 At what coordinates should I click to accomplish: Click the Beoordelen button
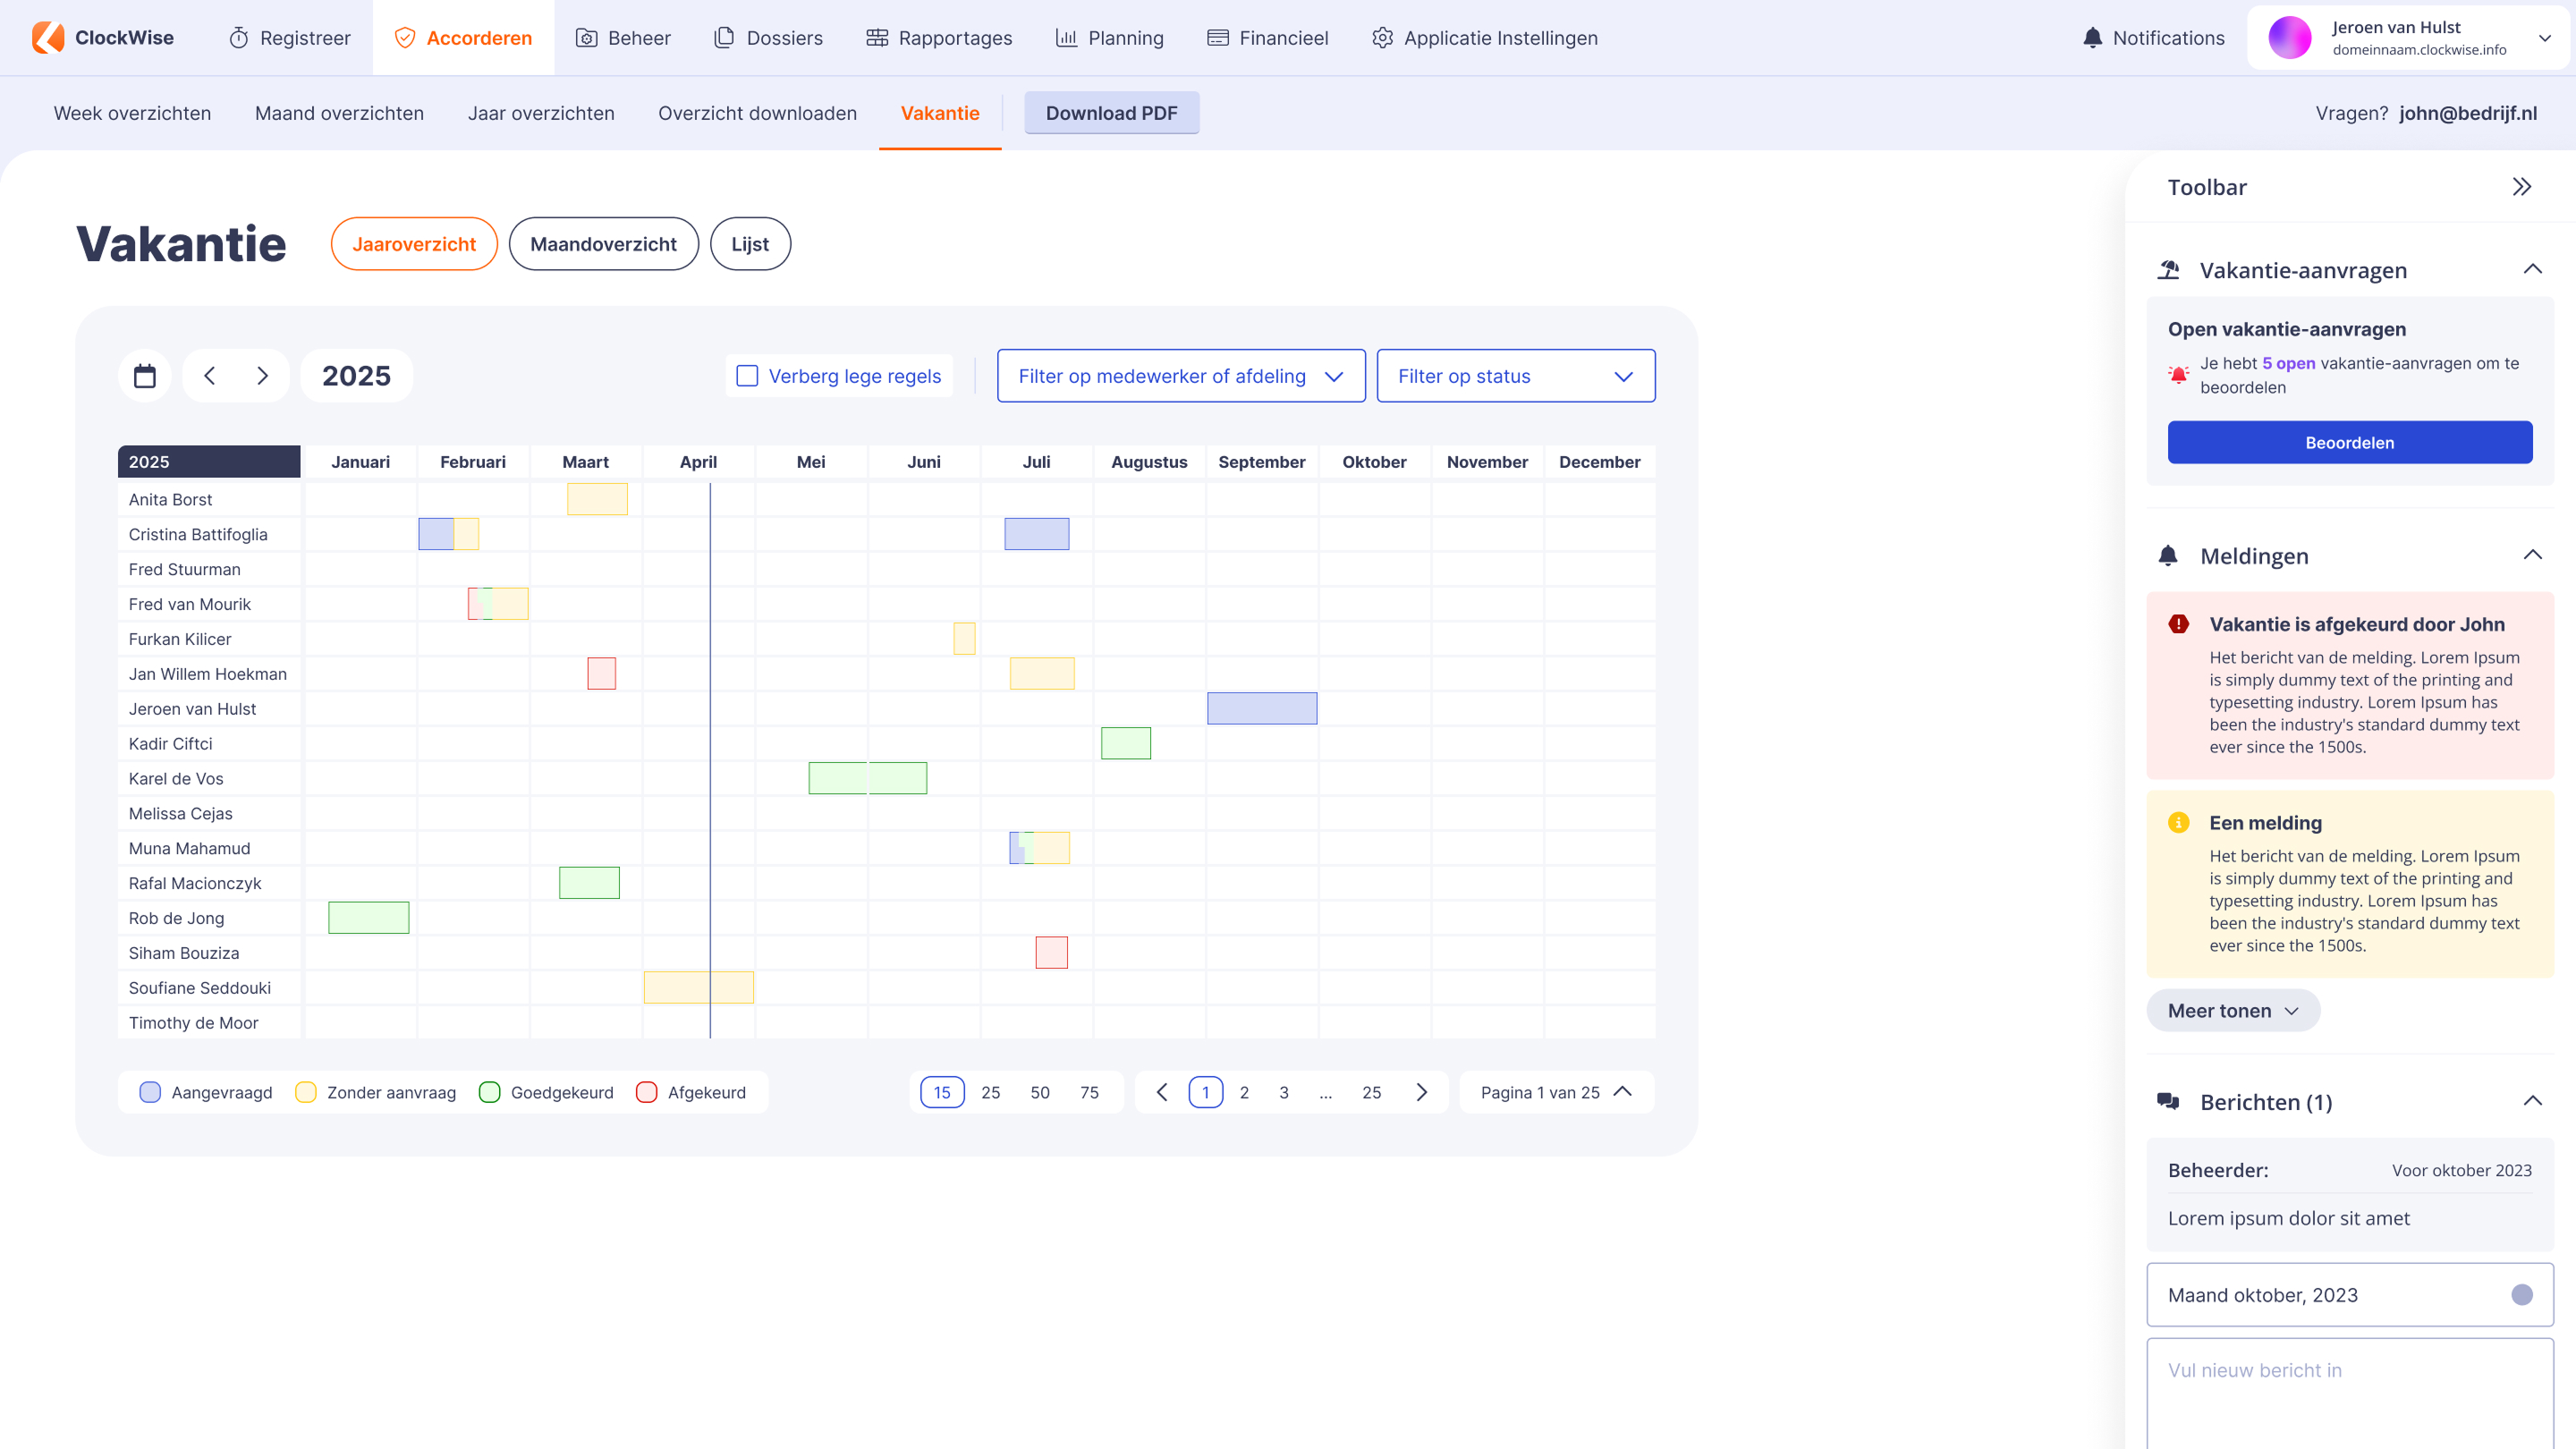point(2349,442)
